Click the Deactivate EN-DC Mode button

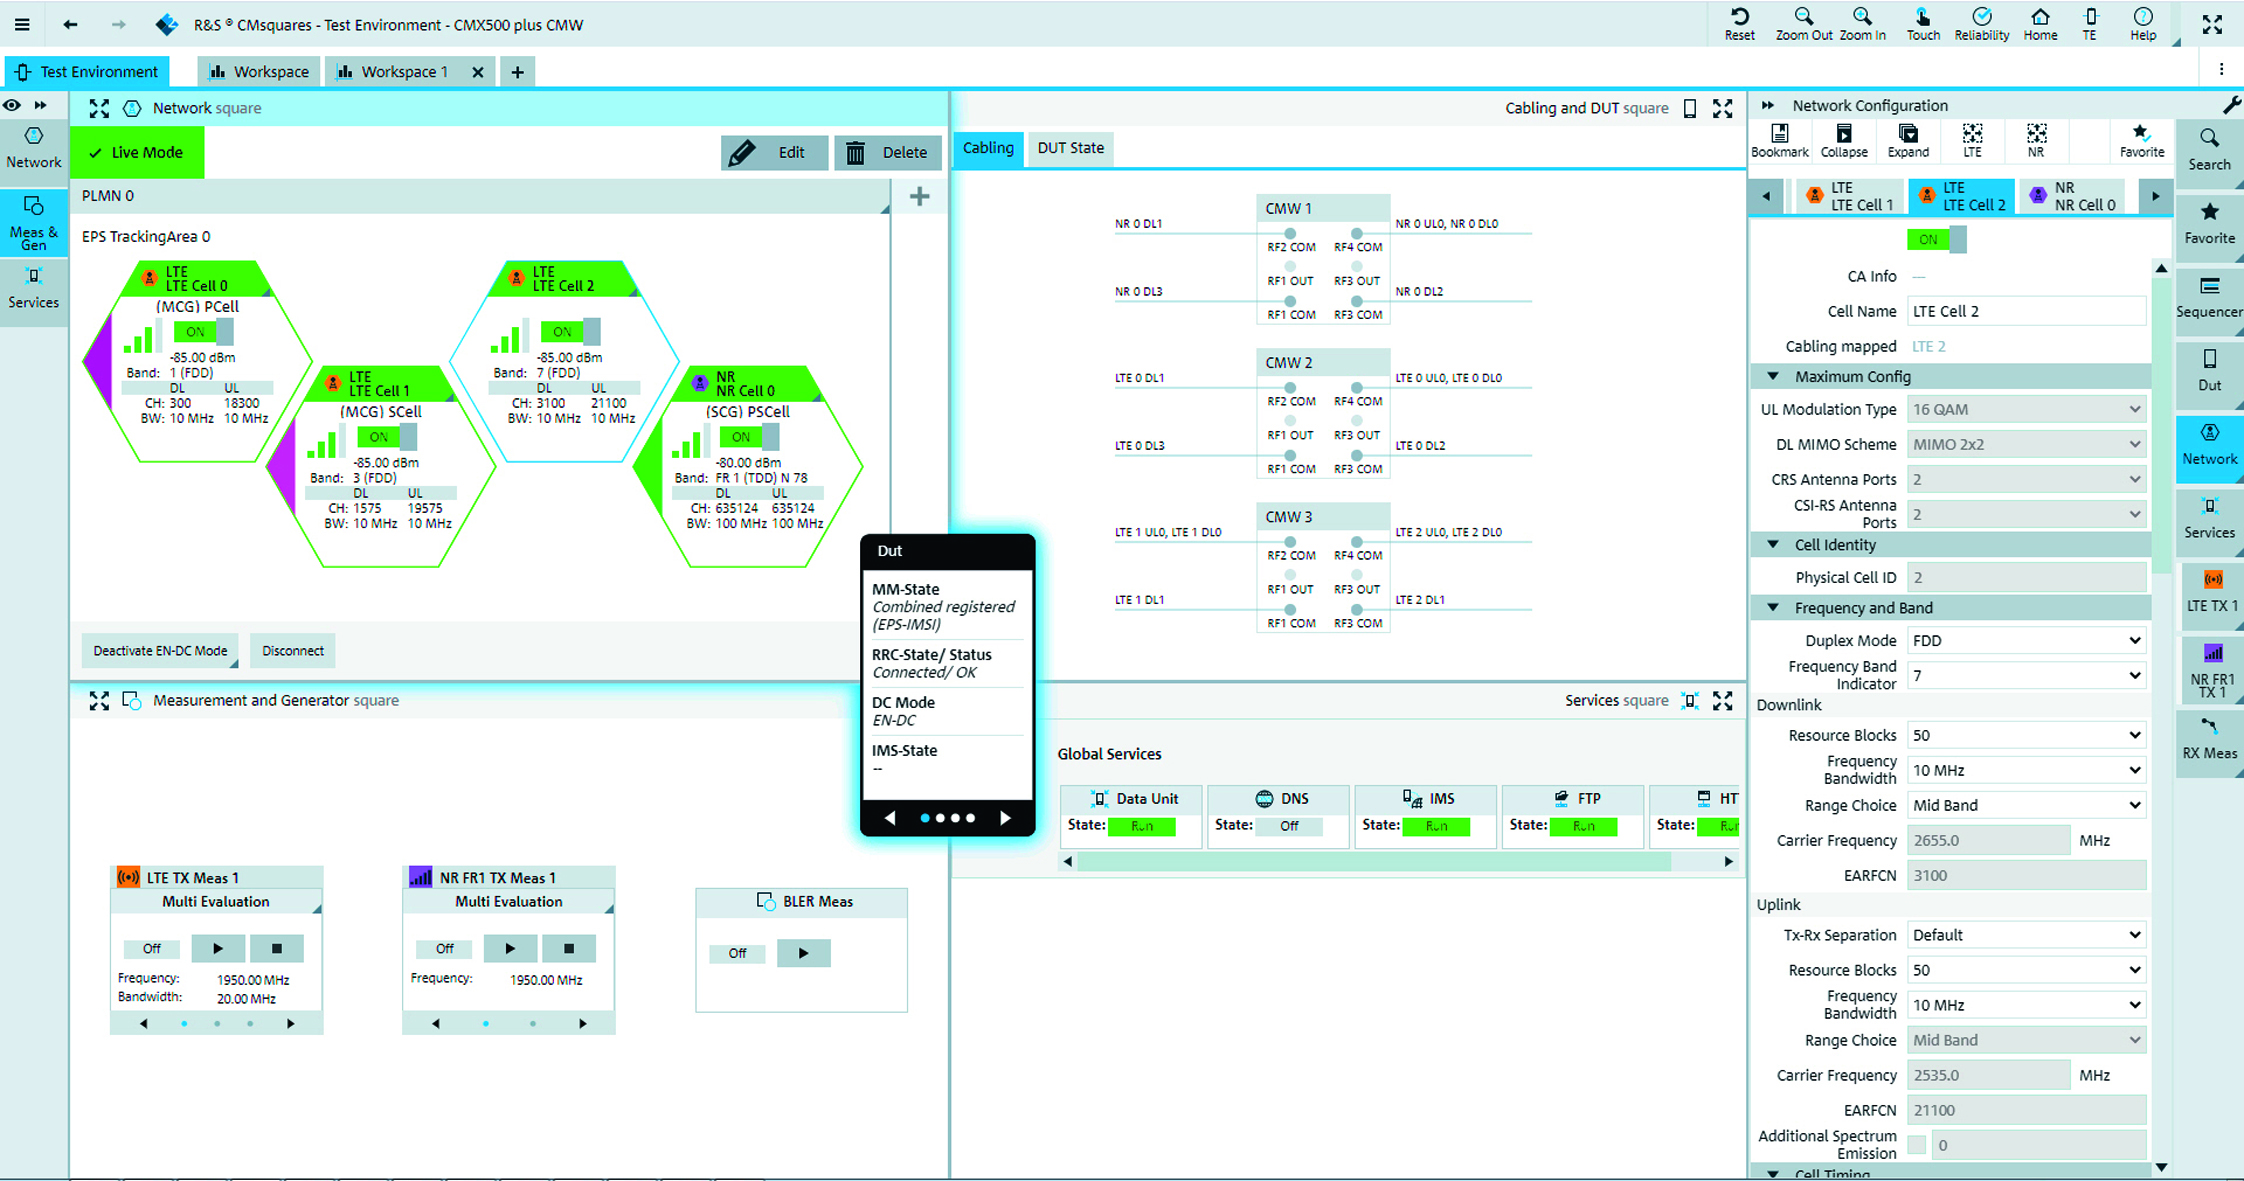pyautogui.click(x=159, y=650)
